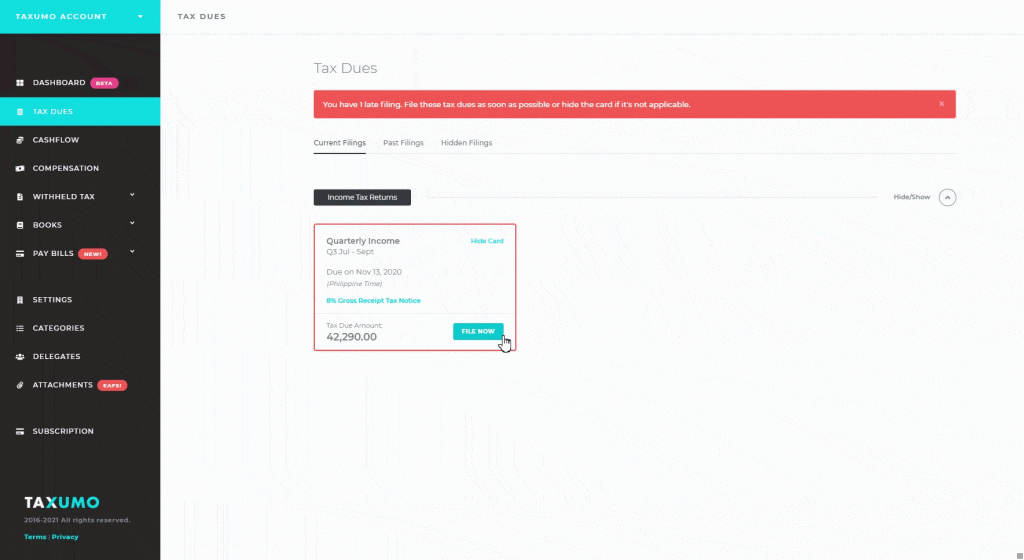Click the Tax Dues sidebar icon
The height and width of the screenshot is (560, 1024).
pyautogui.click(x=20, y=112)
